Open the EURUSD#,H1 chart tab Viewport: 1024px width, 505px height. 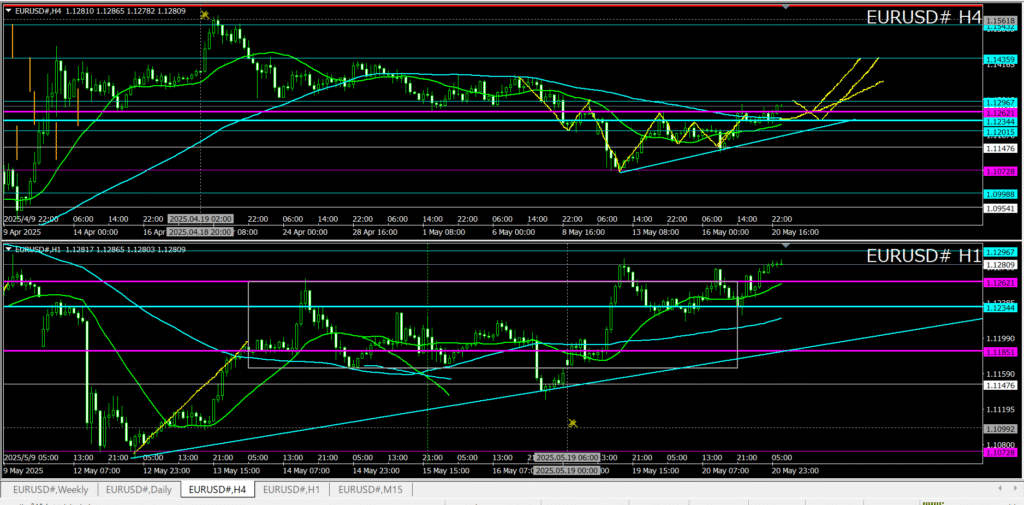click(x=292, y=489)
